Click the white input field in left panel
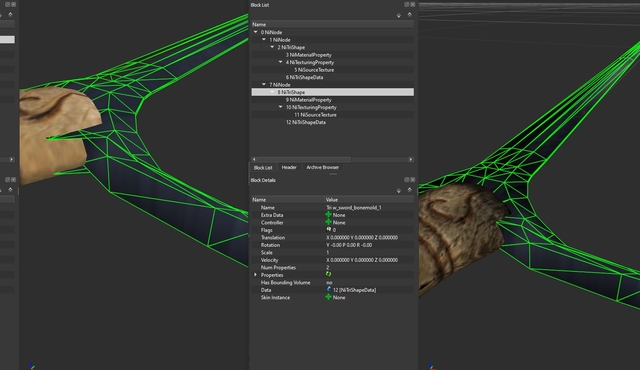Screen dimensions: 640x370 pos(7,40)
